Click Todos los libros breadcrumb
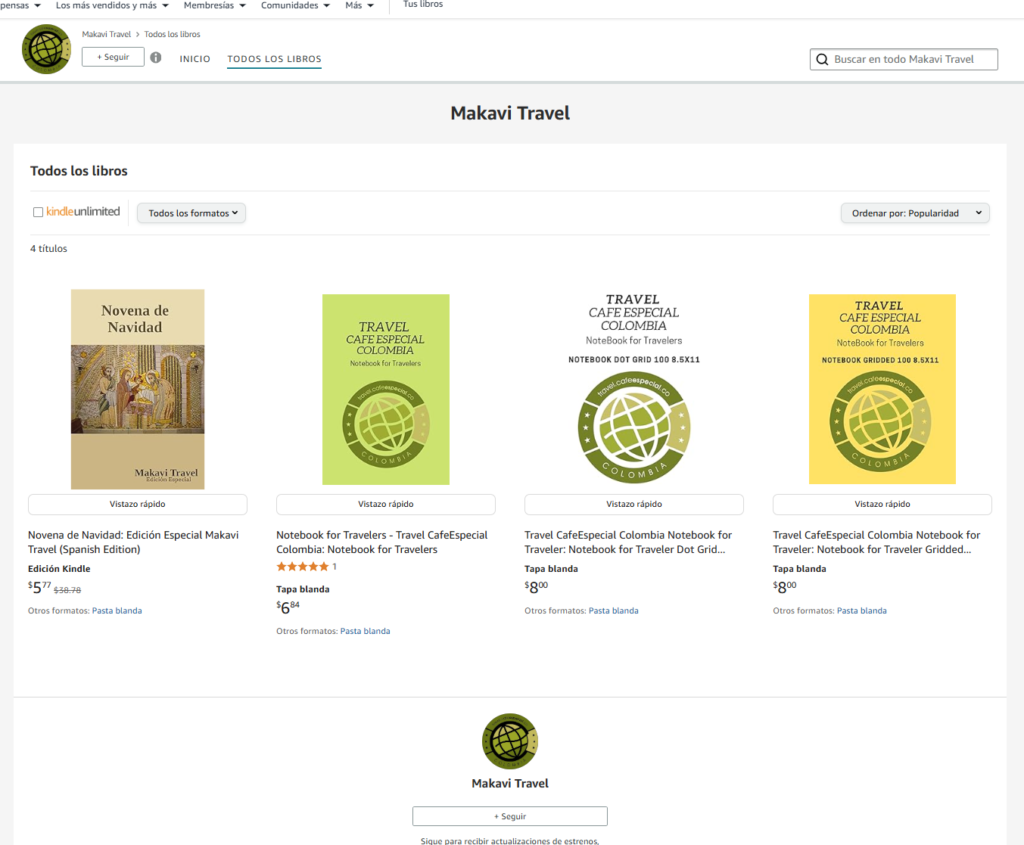This screenshot has height=845, width=1024. tap(172, 34)
